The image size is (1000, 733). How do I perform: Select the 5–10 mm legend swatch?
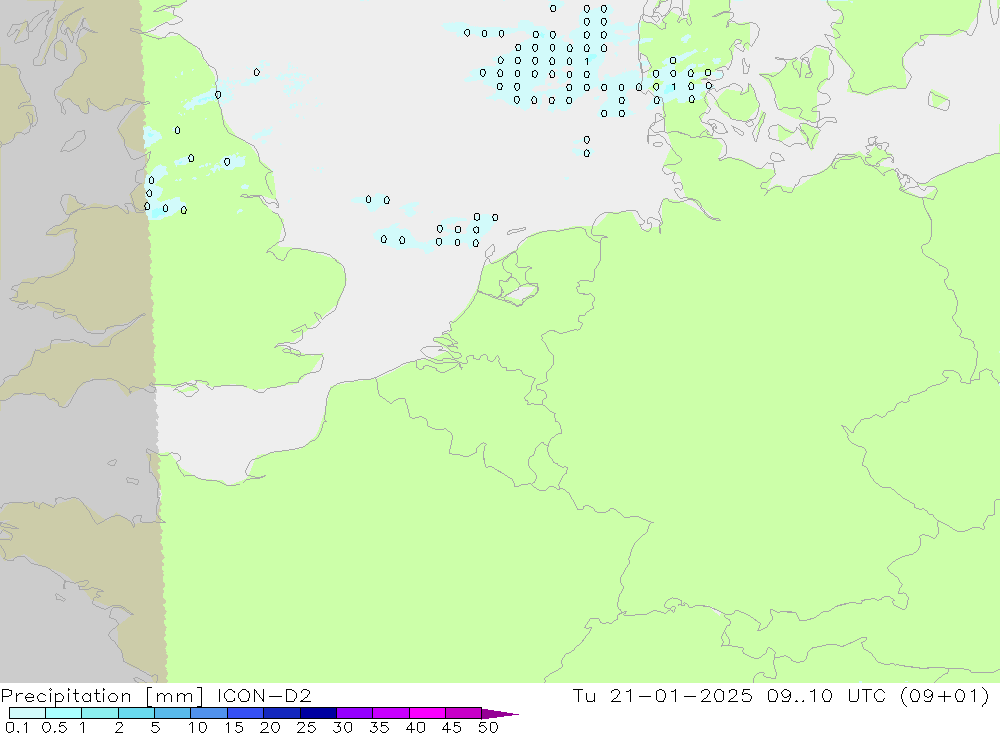pos(172,713)
